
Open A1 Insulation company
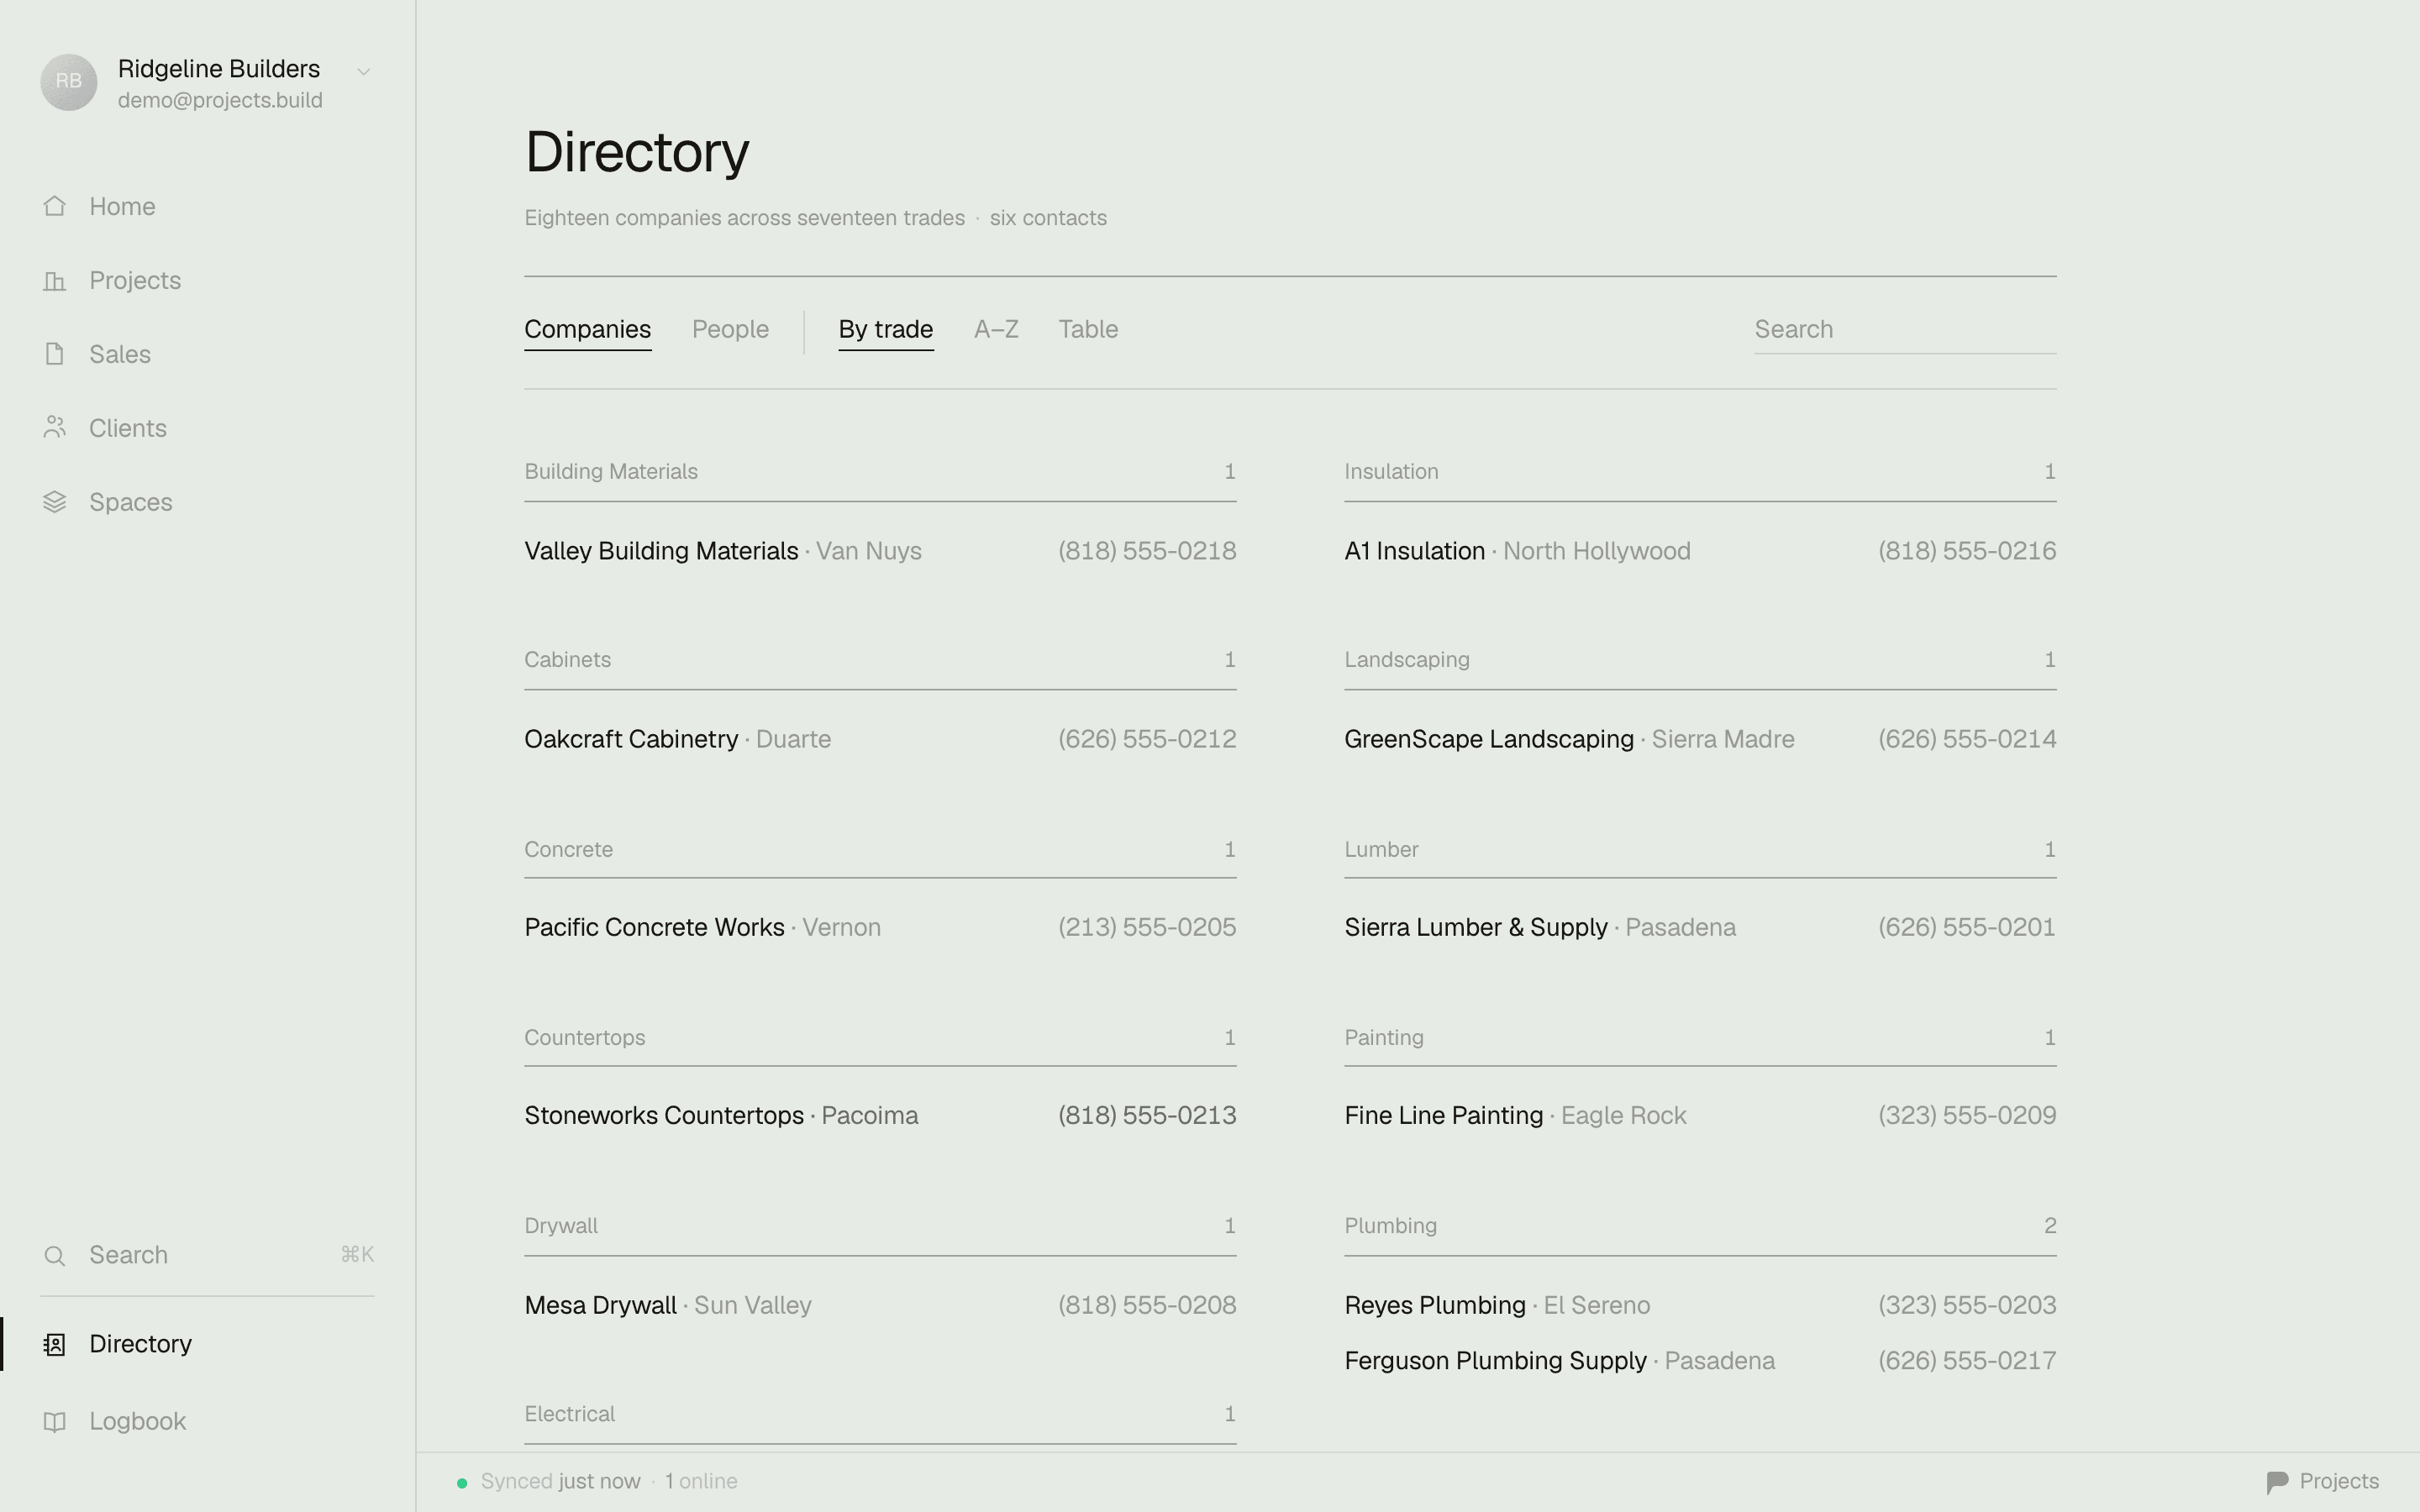point(1415,551)
